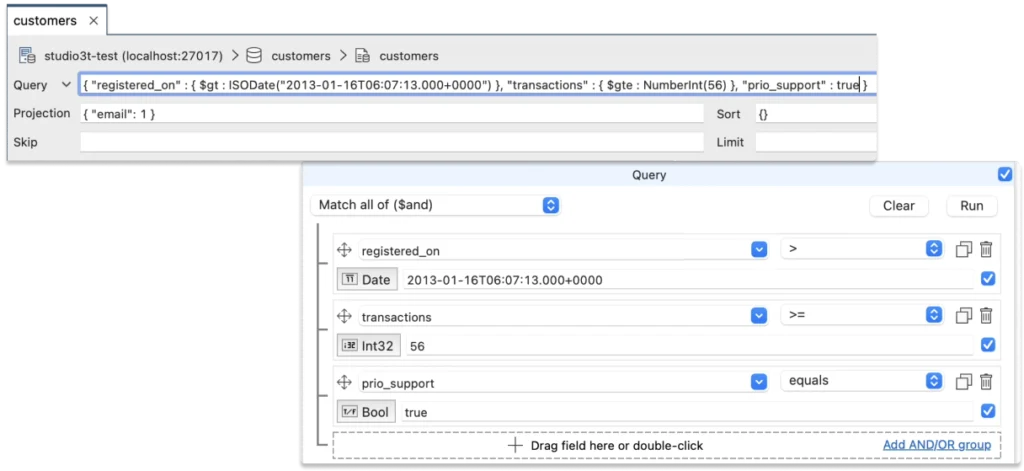Click the customers collection breadcrumb label

coord(409,56)
